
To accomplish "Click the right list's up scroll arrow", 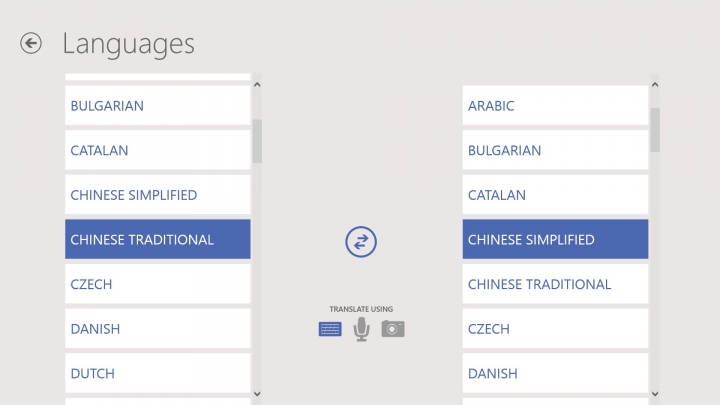I will pos(655,85).
